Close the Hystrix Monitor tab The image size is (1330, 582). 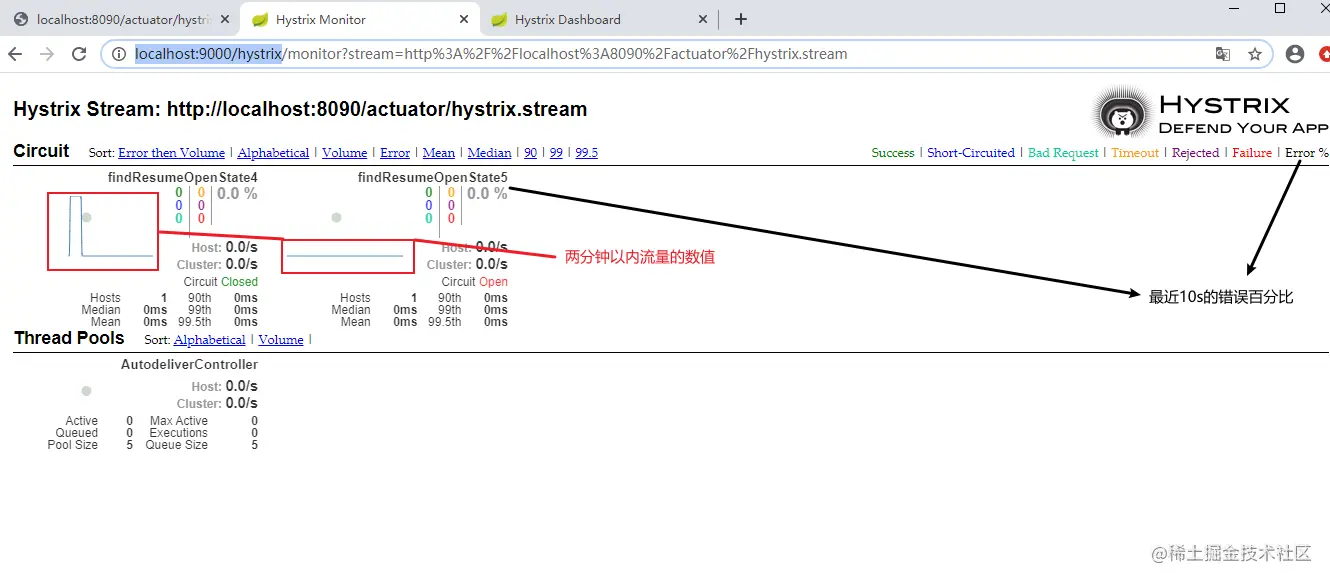(x=461, y=19)
